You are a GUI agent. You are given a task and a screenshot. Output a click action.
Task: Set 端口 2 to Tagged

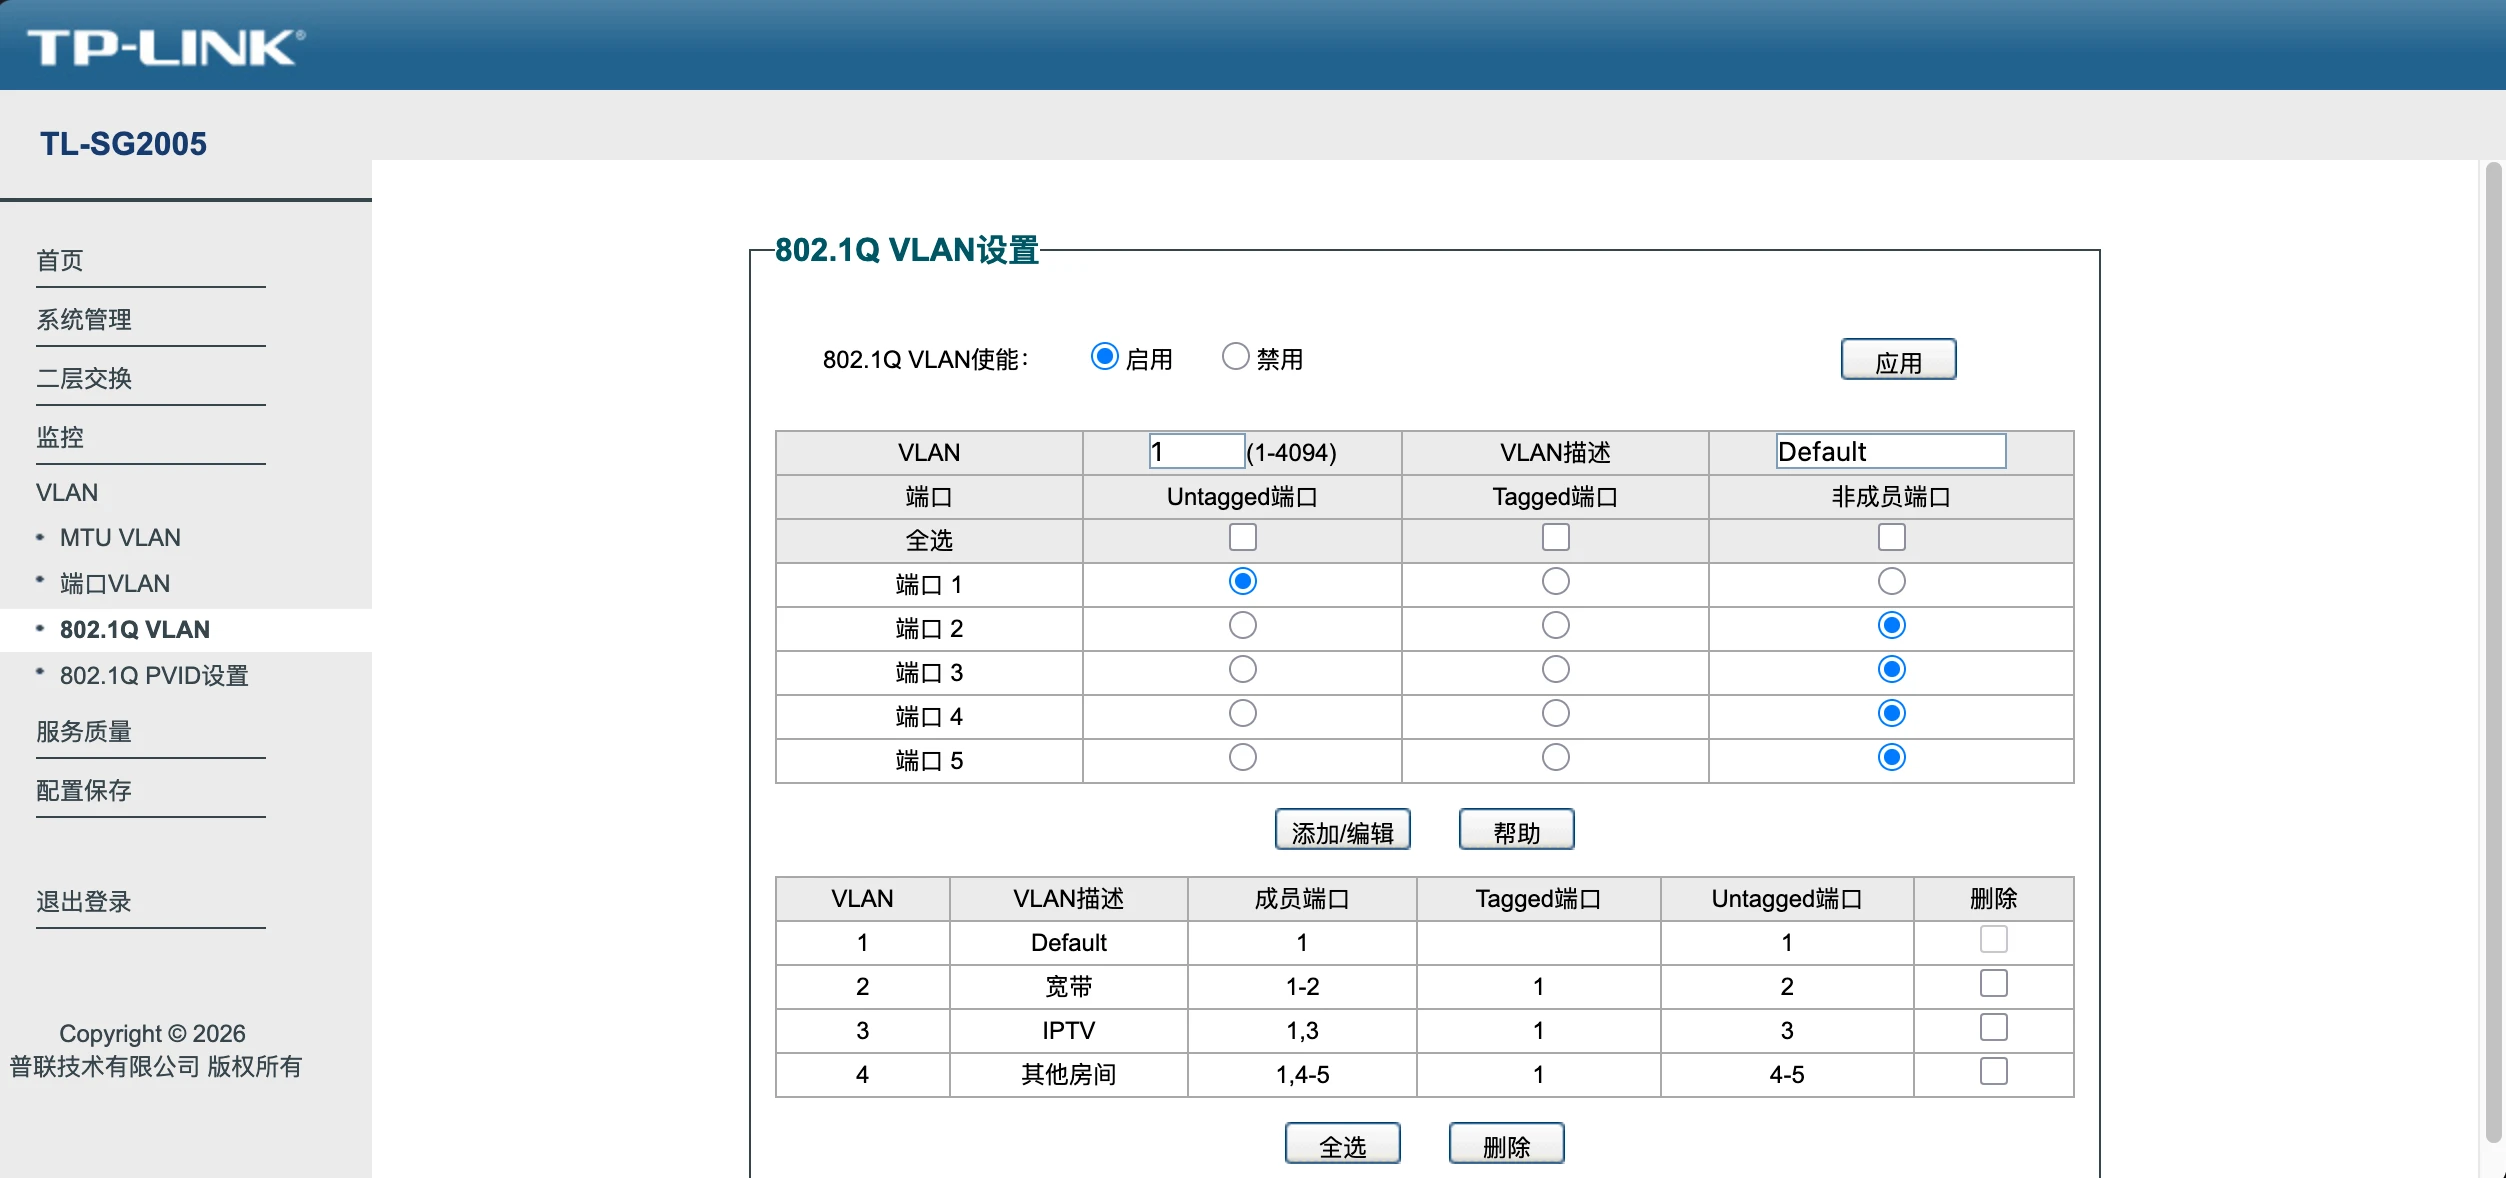pyautogui.click(x=1555, y=626)
